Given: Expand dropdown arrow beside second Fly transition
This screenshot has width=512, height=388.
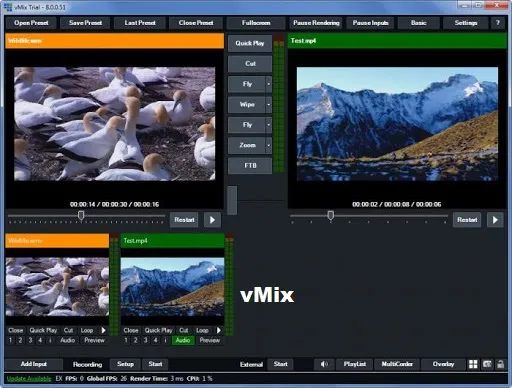Looking at the screenshot, I should click(x=269, y=125).
